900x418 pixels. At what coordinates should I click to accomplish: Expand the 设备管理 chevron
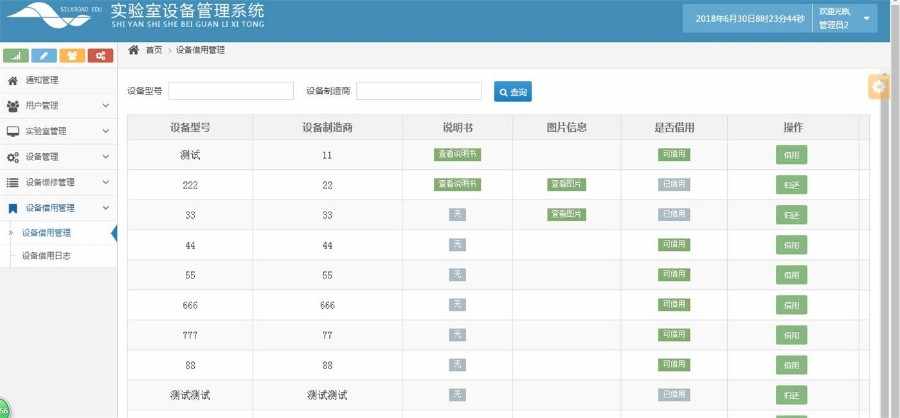coord(106,157)
